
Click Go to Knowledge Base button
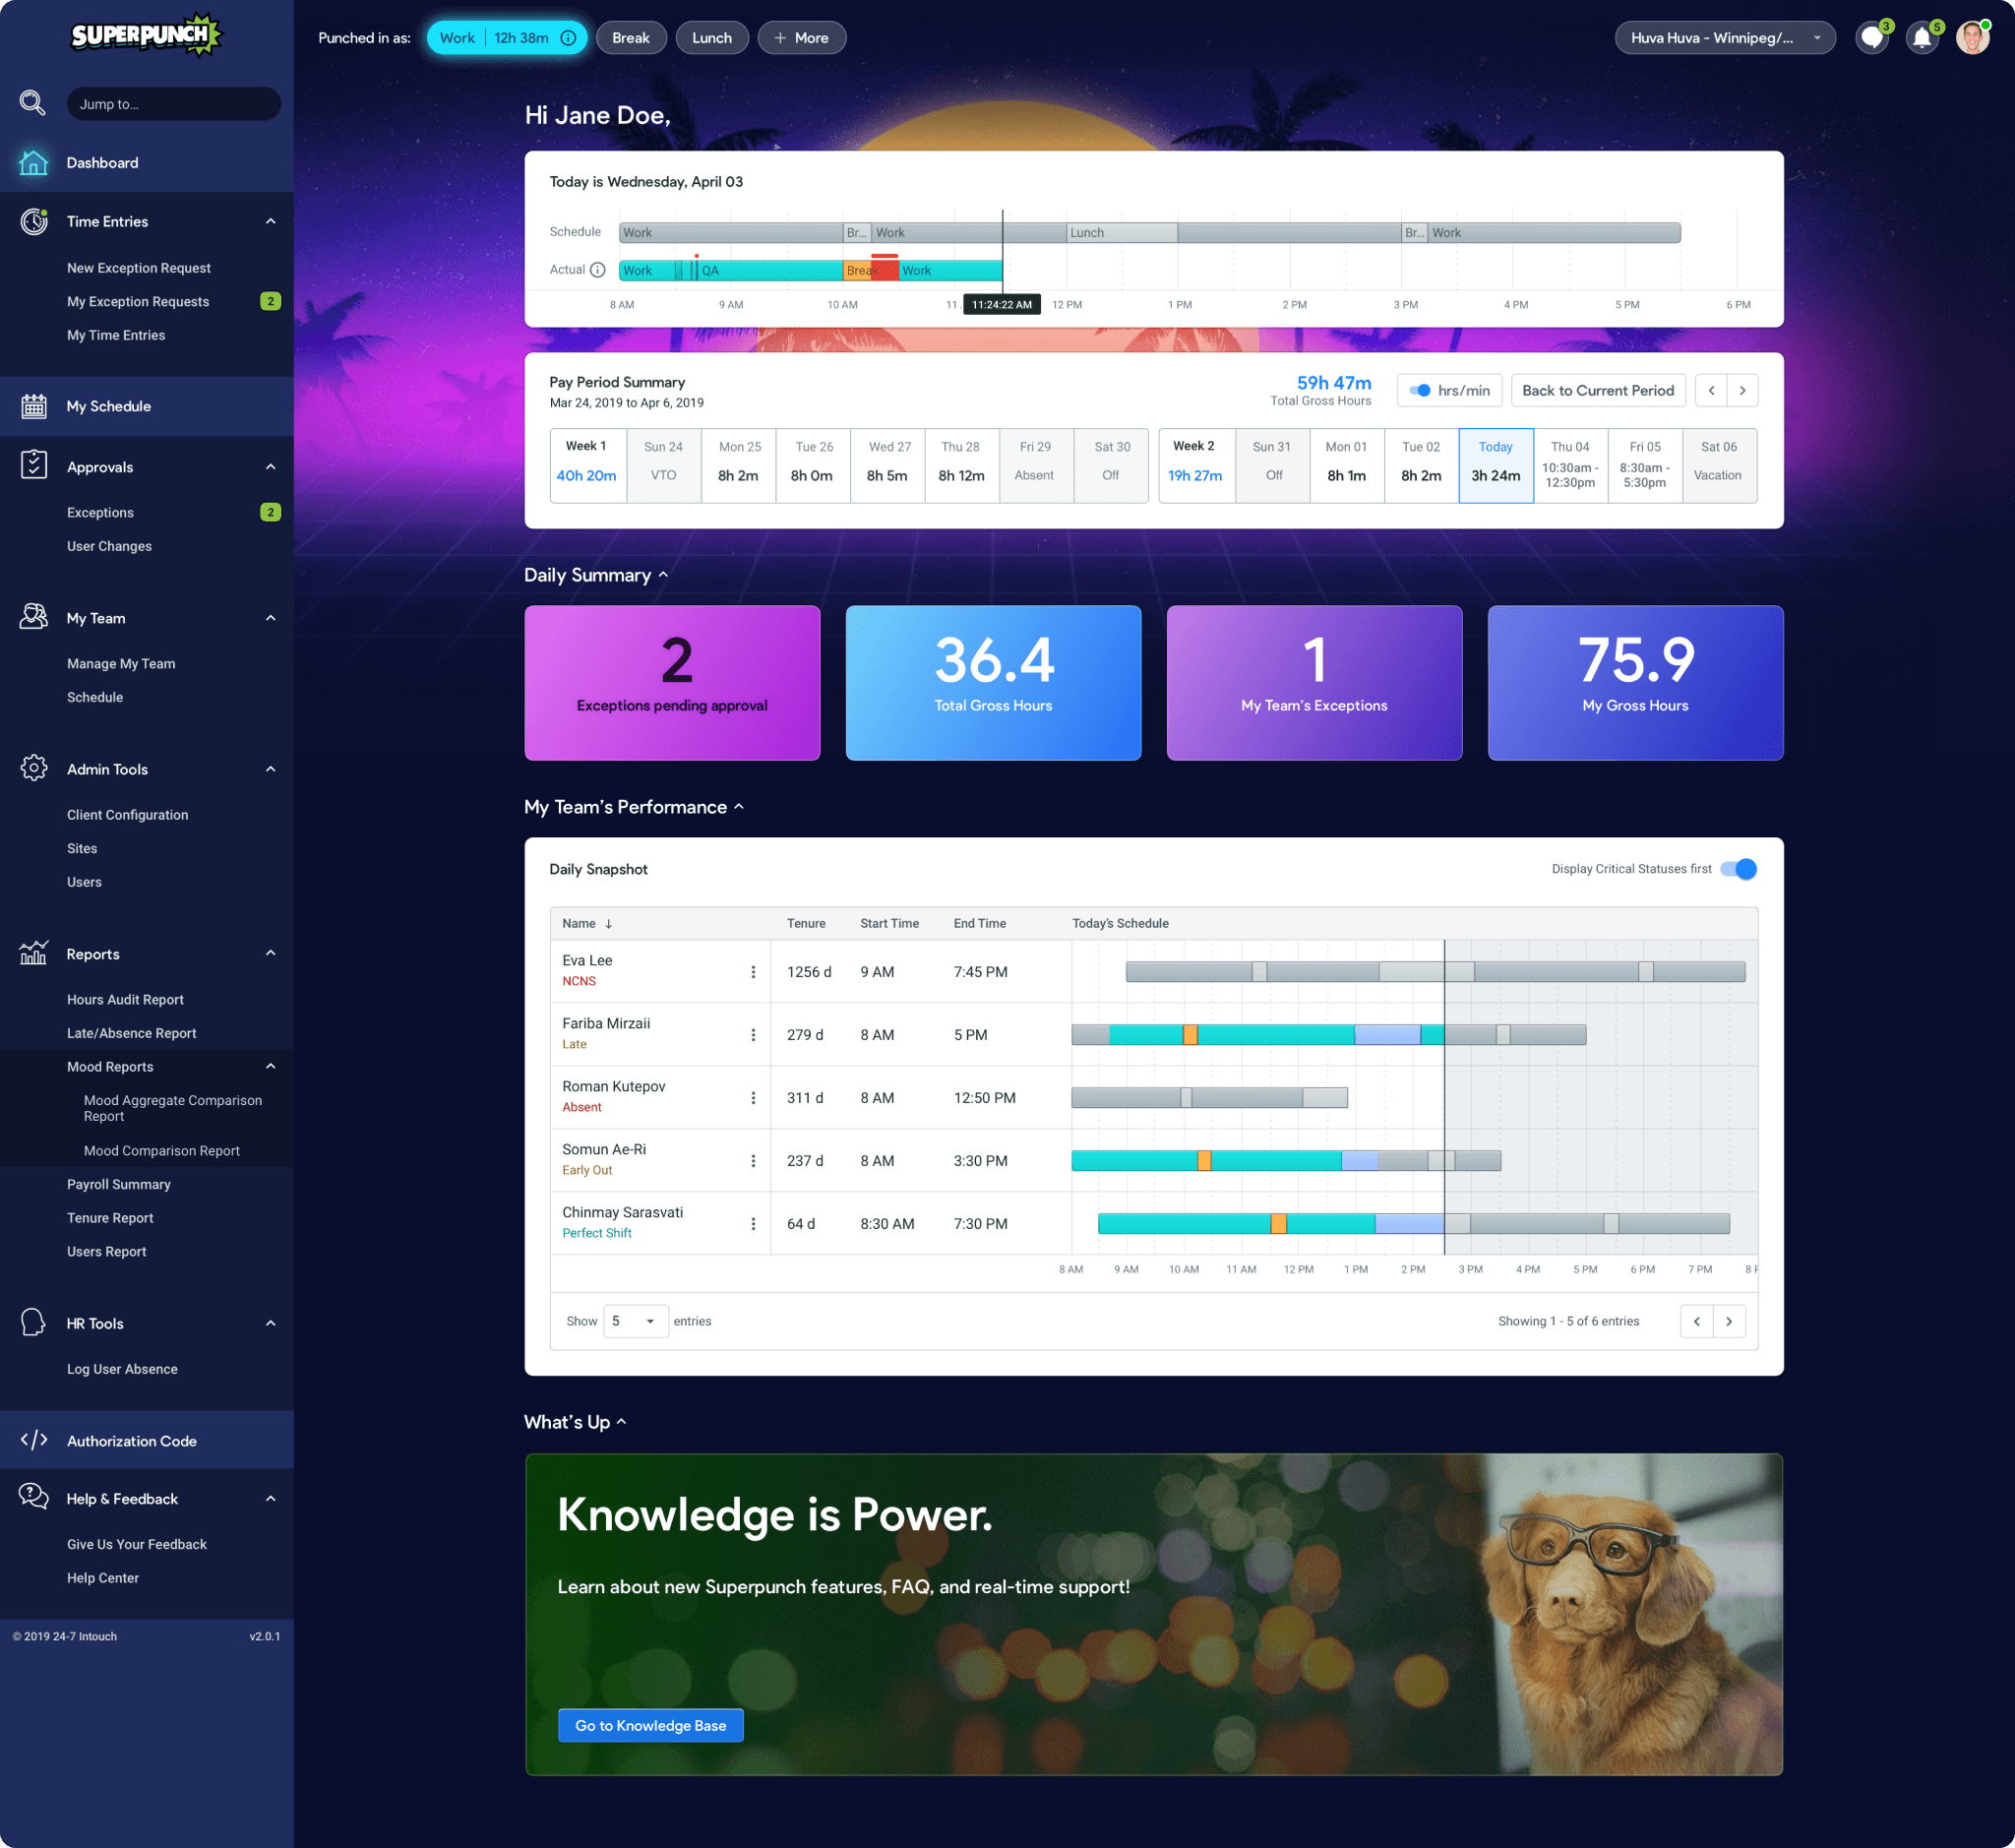[650, 1725]
